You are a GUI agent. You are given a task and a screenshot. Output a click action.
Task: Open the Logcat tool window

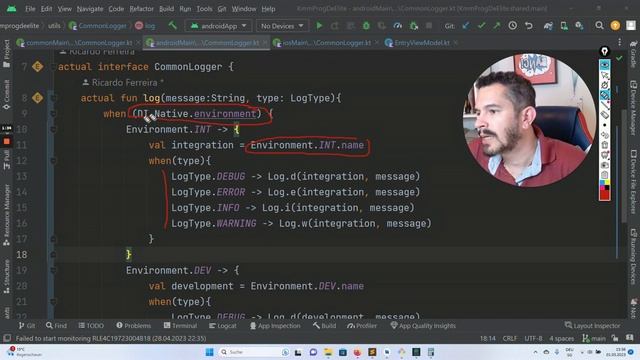[222, 326]
